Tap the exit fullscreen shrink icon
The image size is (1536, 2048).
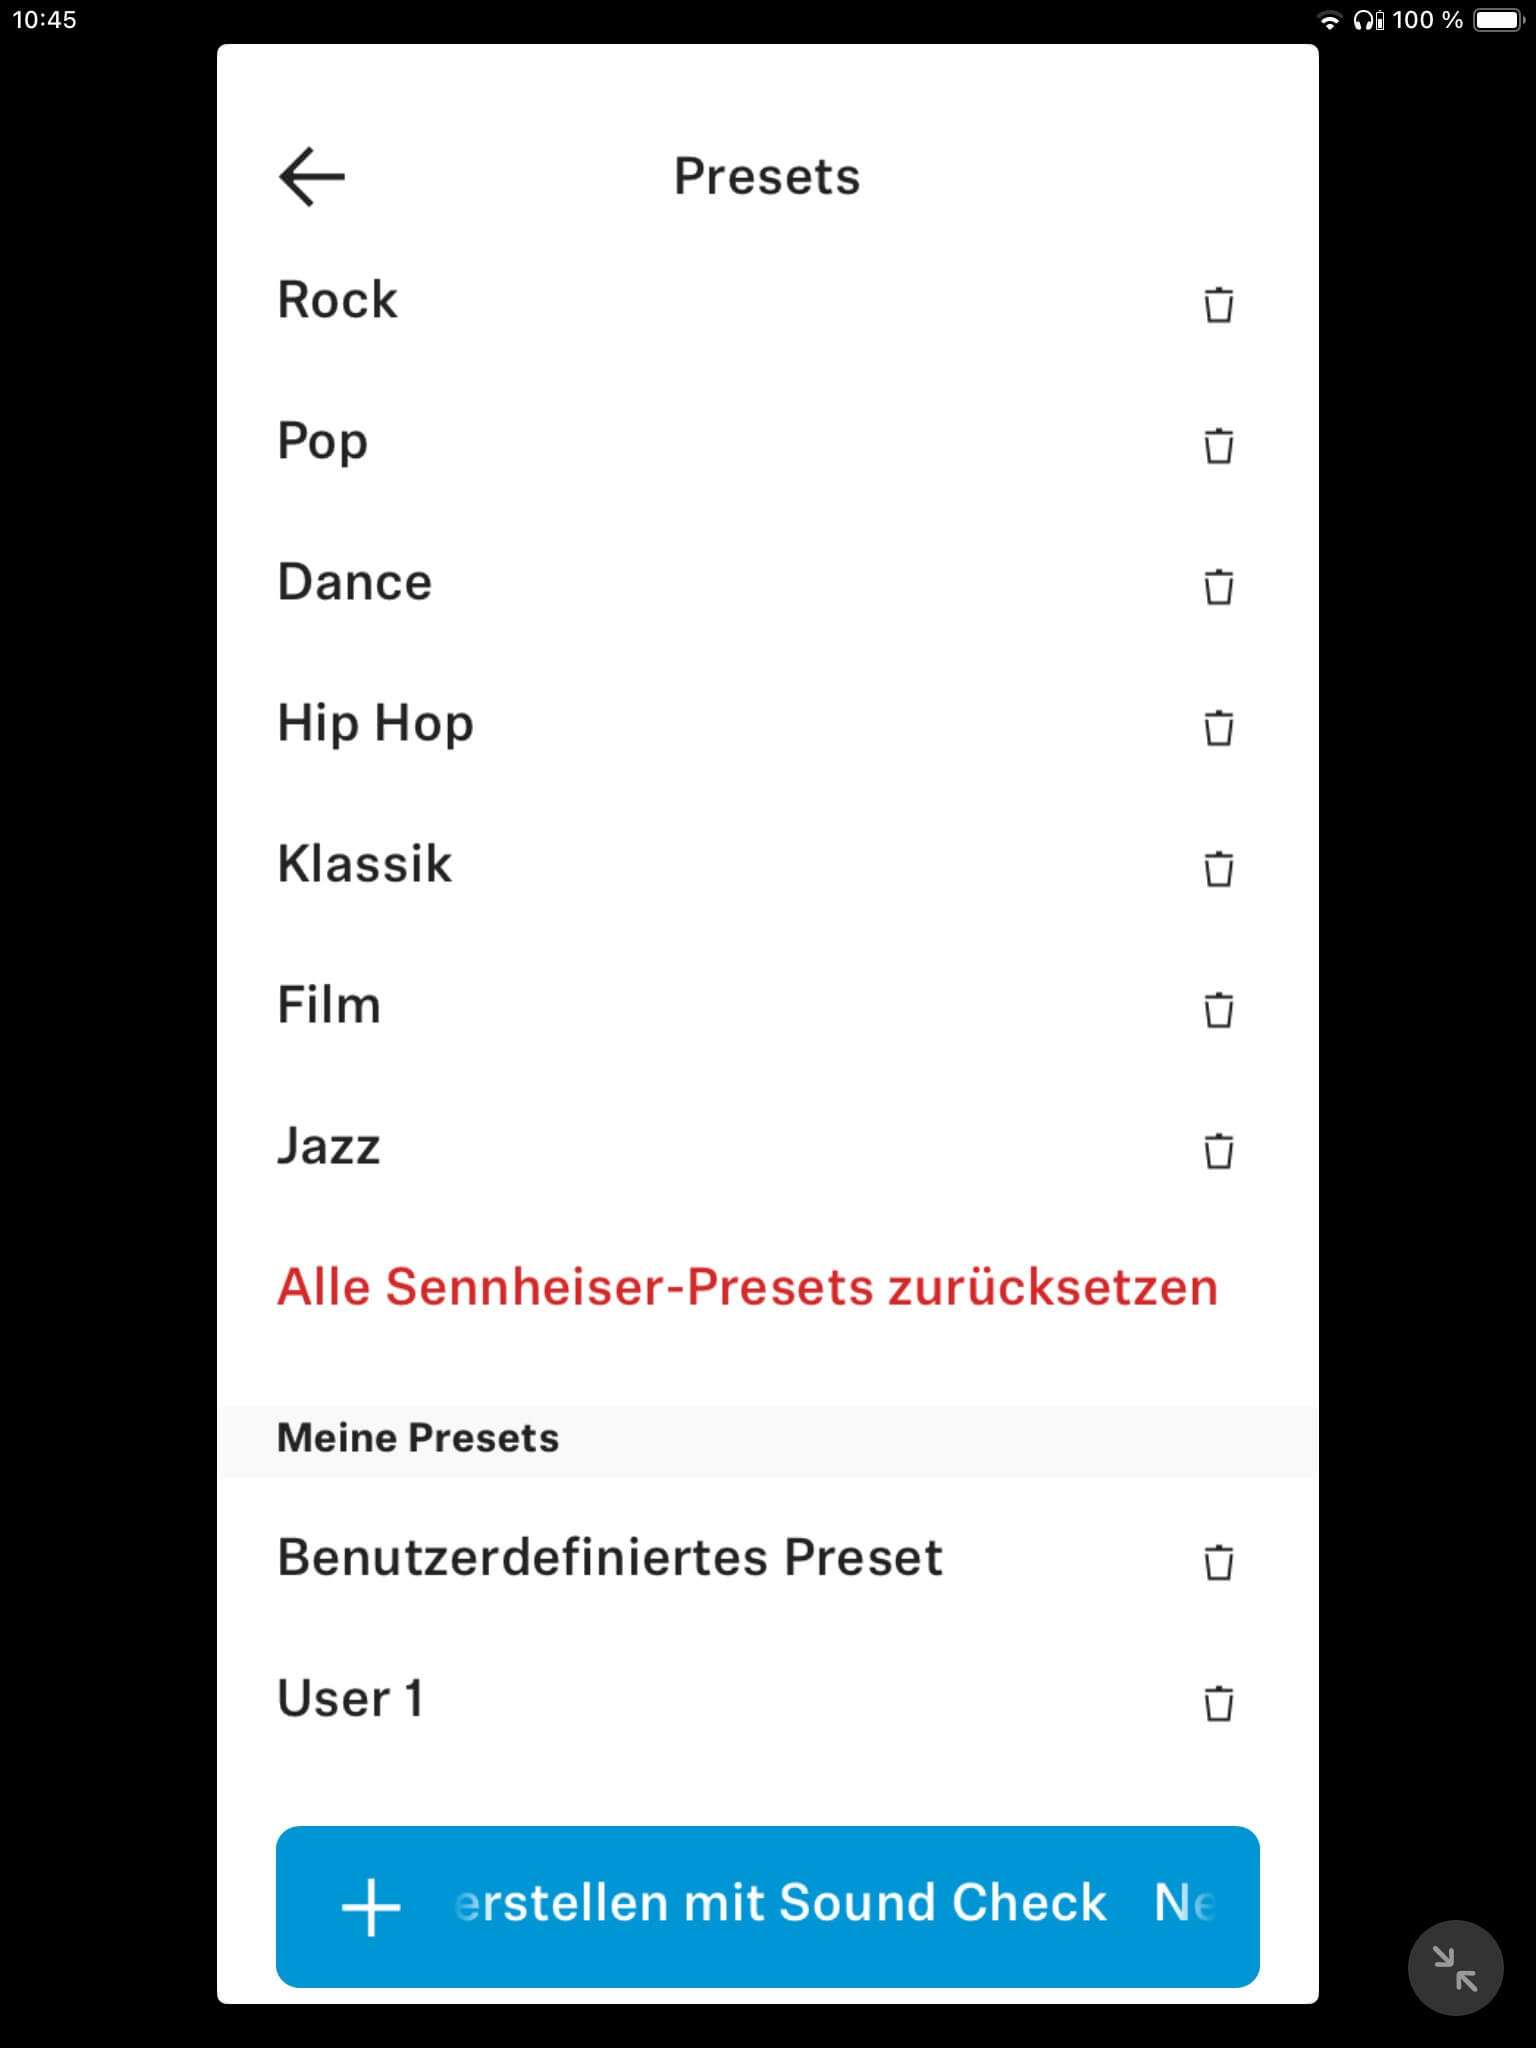1455,1967
